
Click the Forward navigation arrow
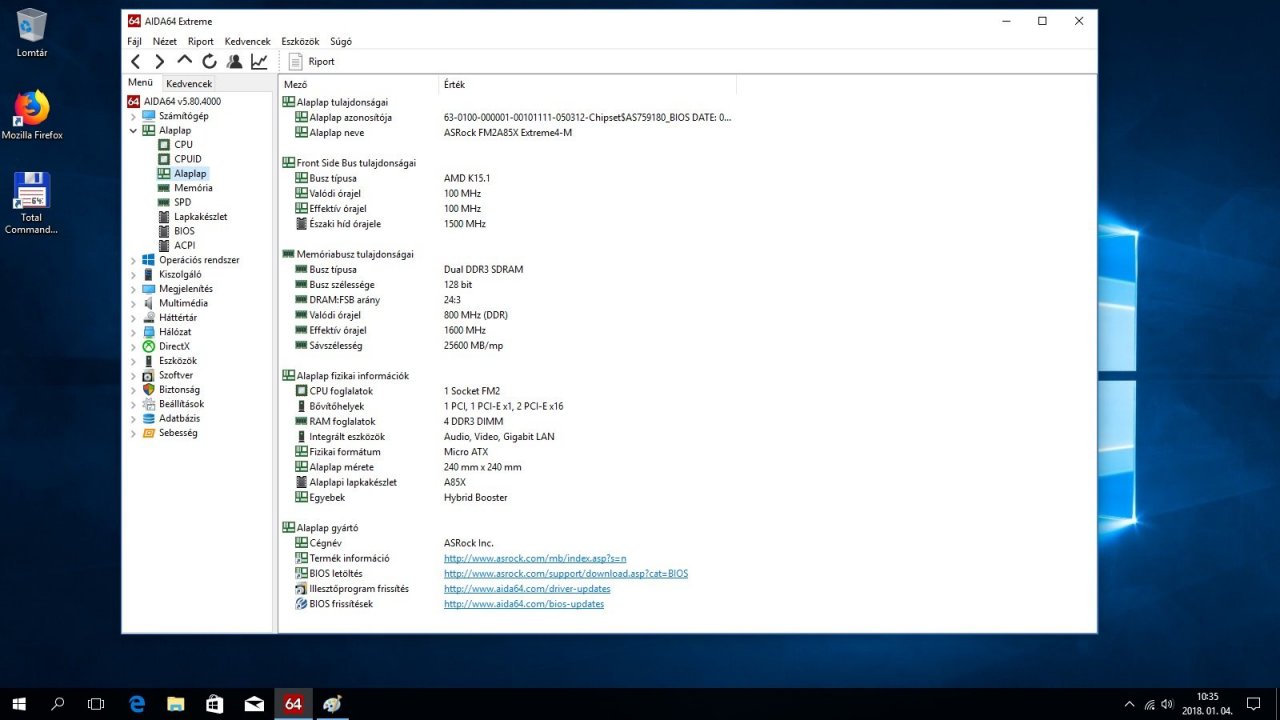160,62
